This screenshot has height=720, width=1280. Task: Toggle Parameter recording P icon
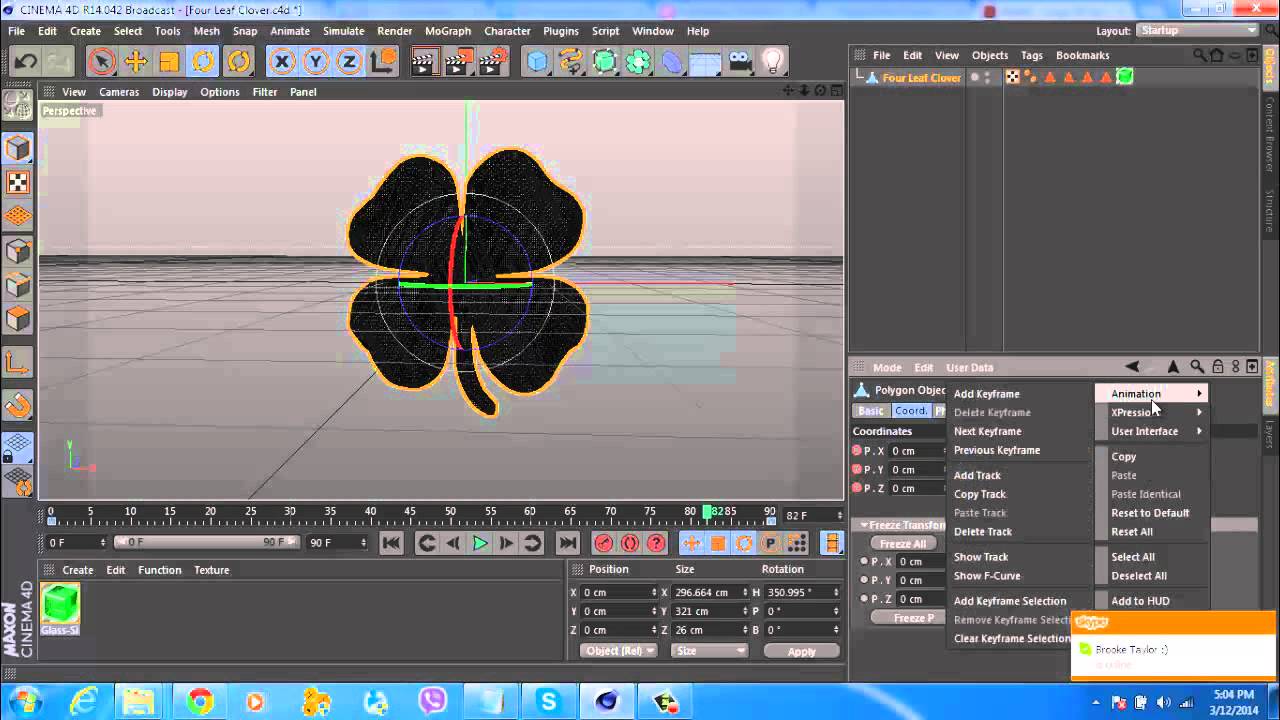pyautogui.click(x=770, y=543)
